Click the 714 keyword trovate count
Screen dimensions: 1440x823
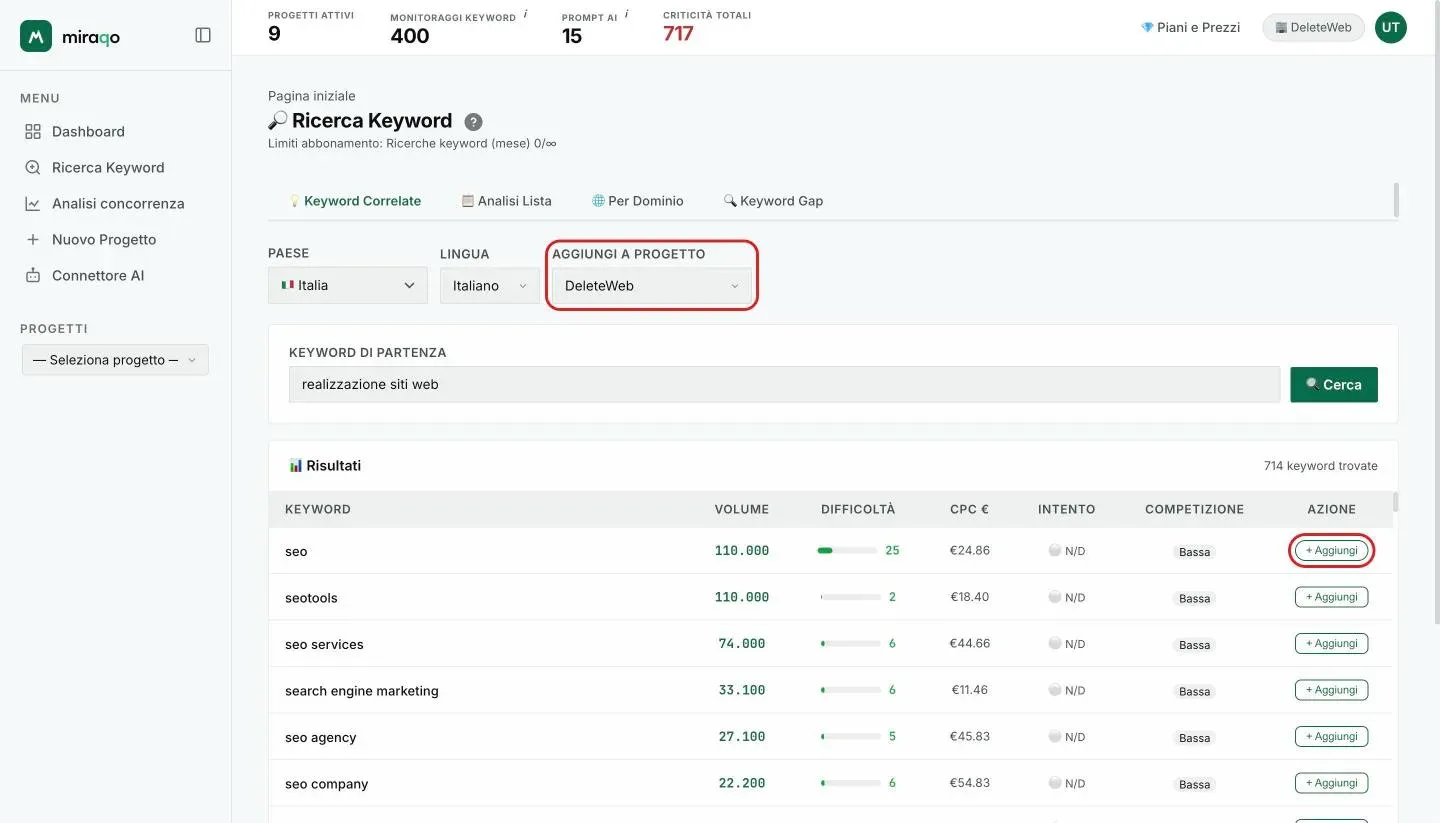1320,466
